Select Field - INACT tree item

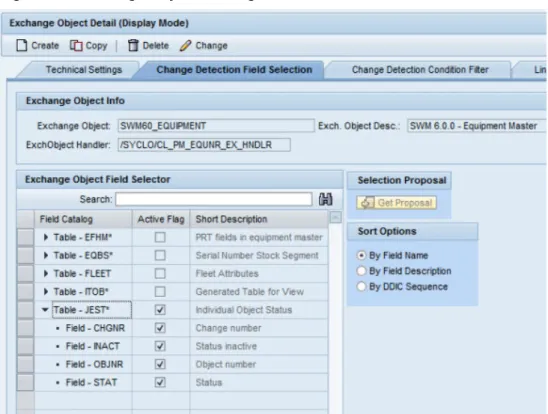coord(93,346)
